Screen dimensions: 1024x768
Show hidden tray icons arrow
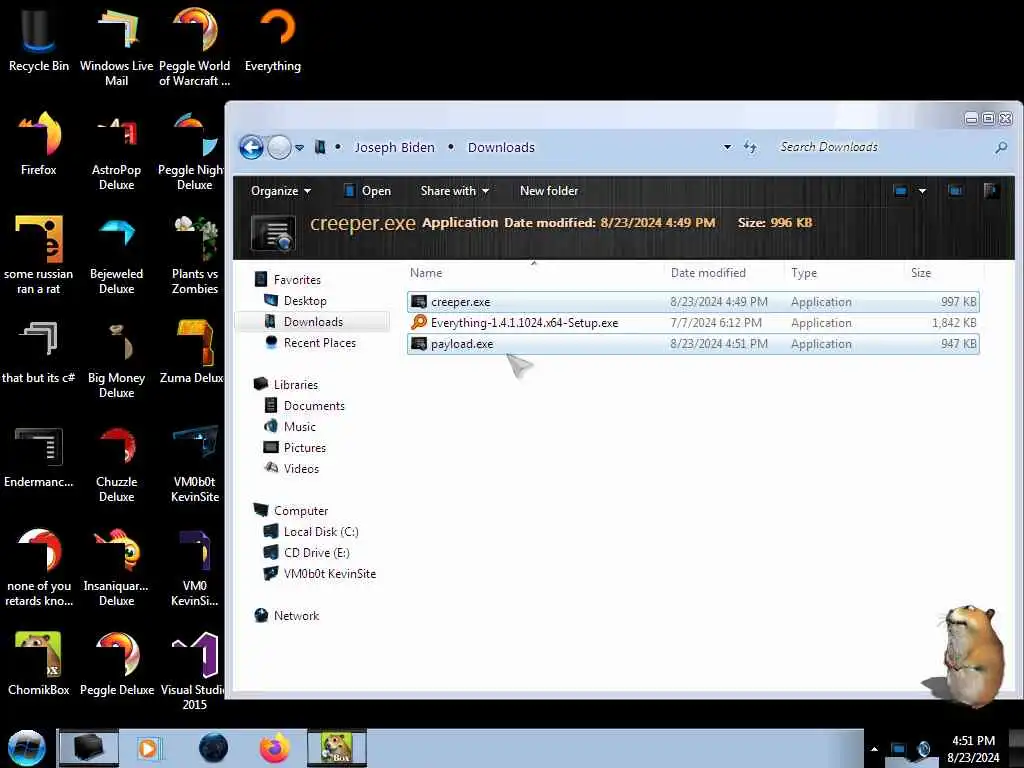click(x=874, y=749)
